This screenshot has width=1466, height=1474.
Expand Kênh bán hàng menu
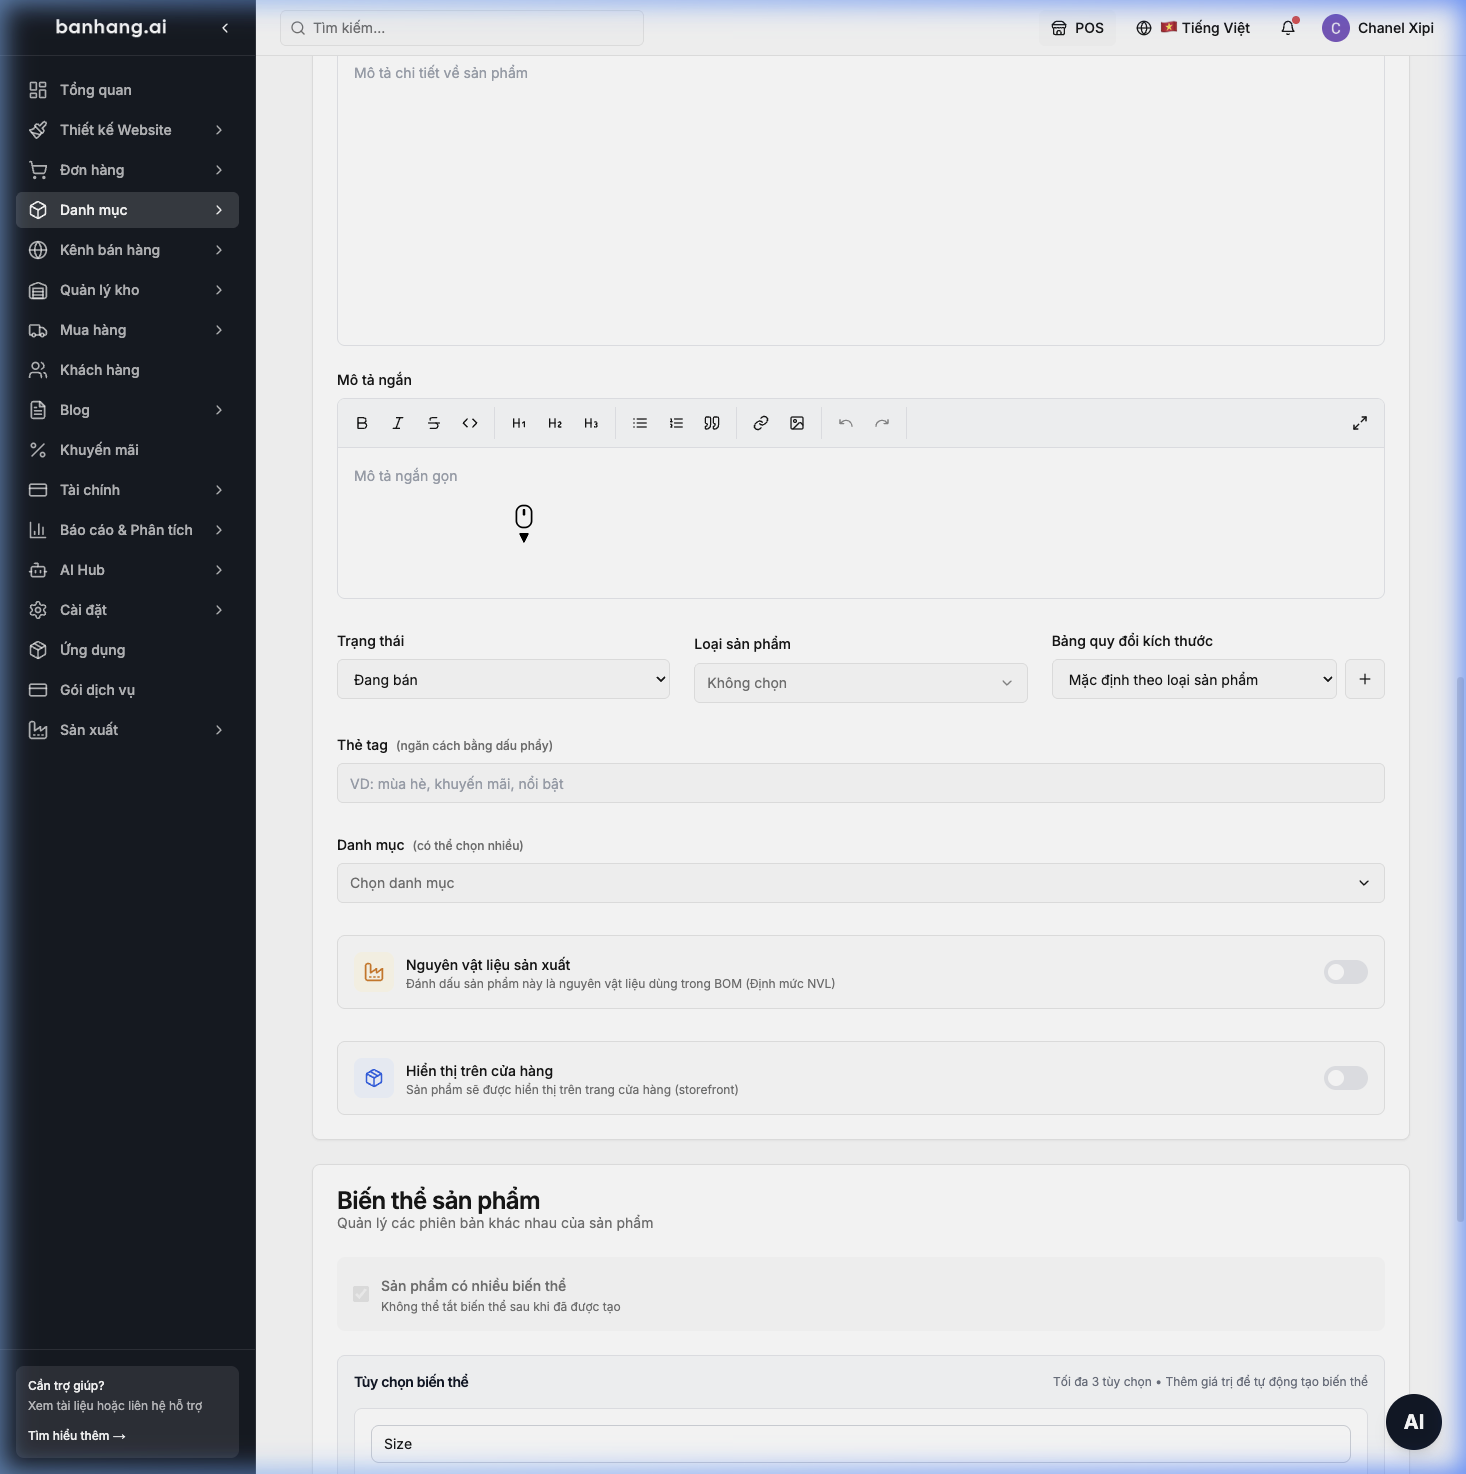tap(127, 250)
